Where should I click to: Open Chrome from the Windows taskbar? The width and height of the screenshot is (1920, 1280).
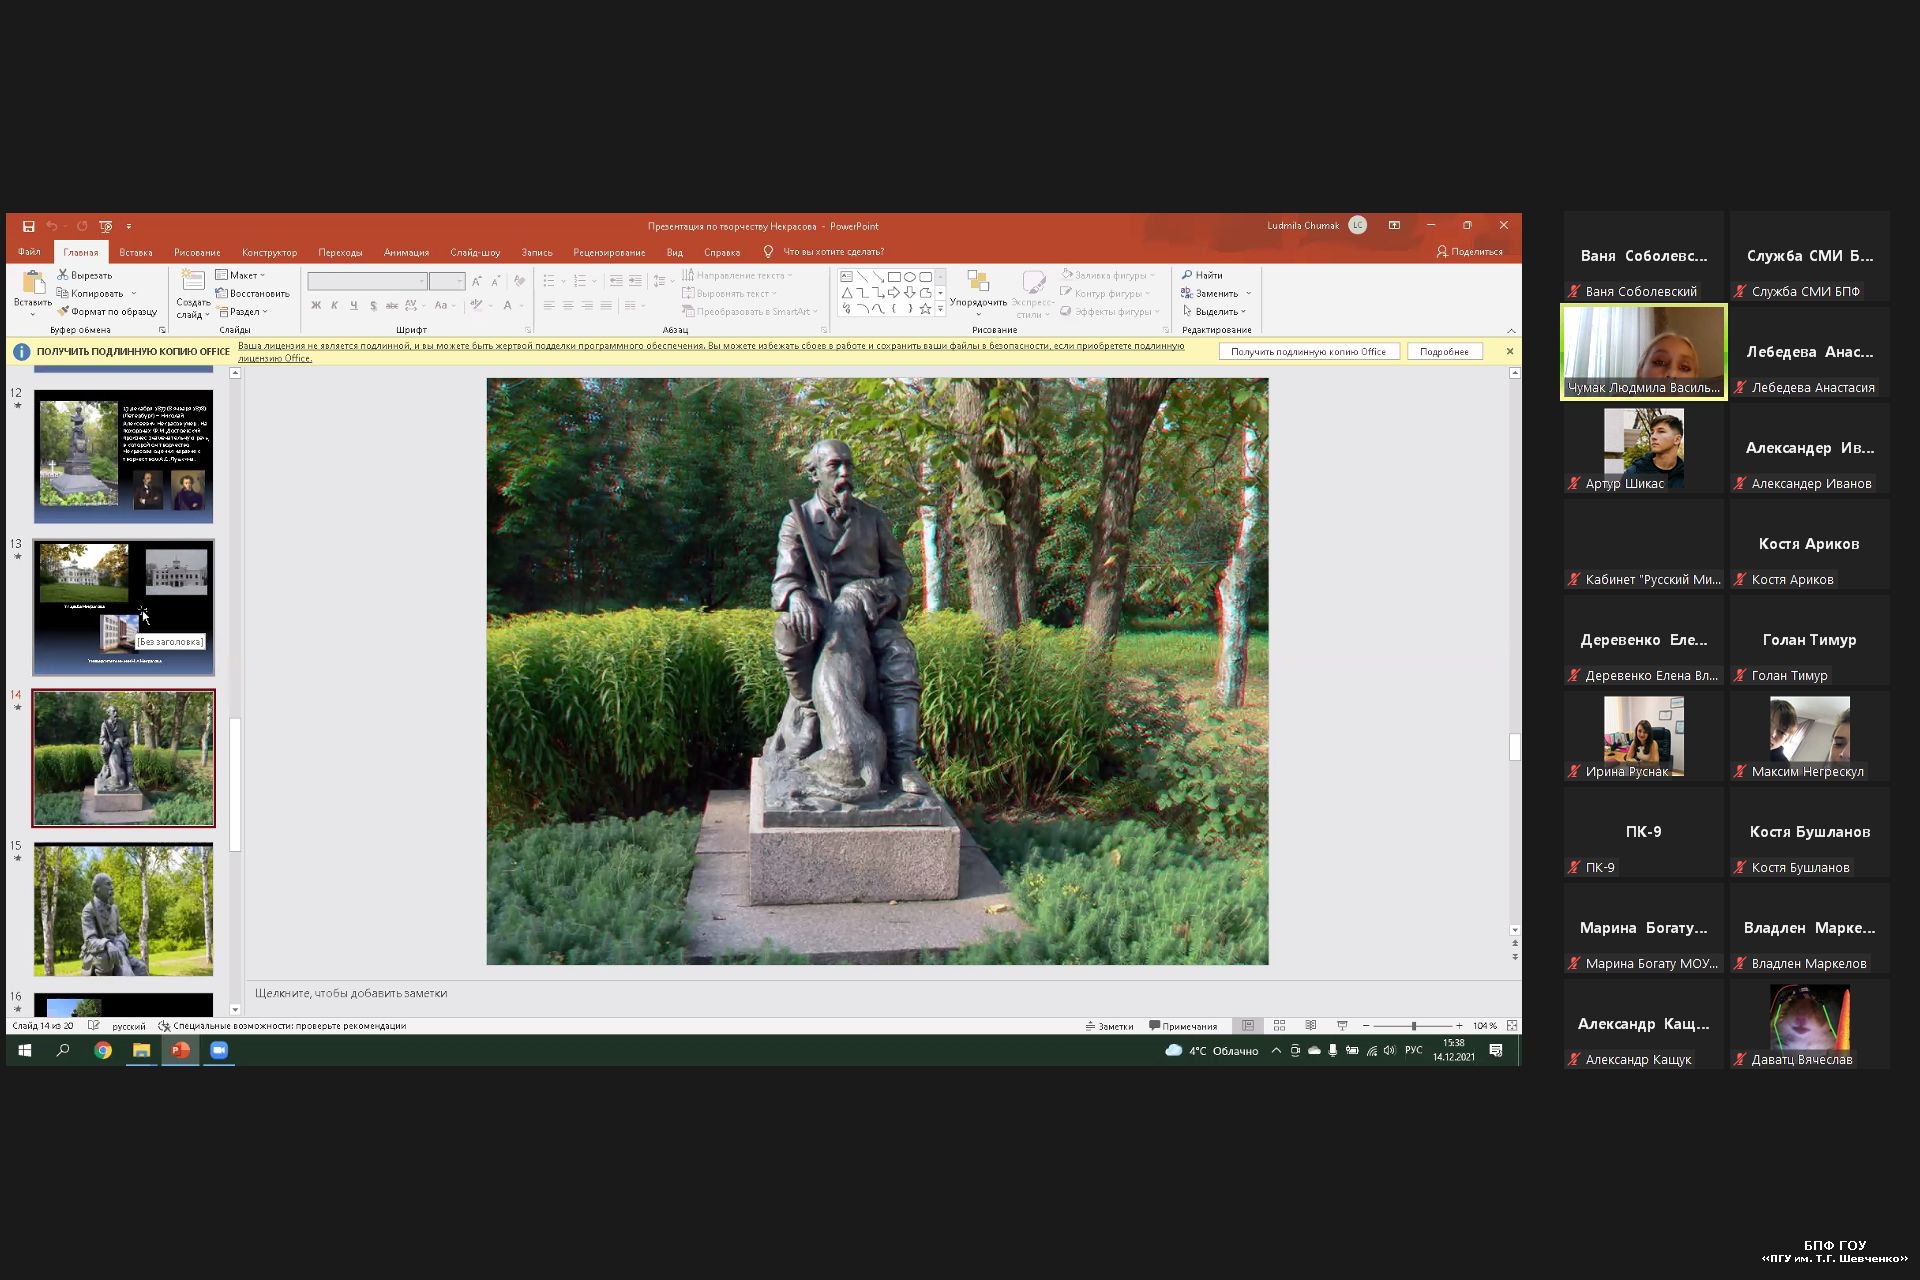tap(103, 1050)
